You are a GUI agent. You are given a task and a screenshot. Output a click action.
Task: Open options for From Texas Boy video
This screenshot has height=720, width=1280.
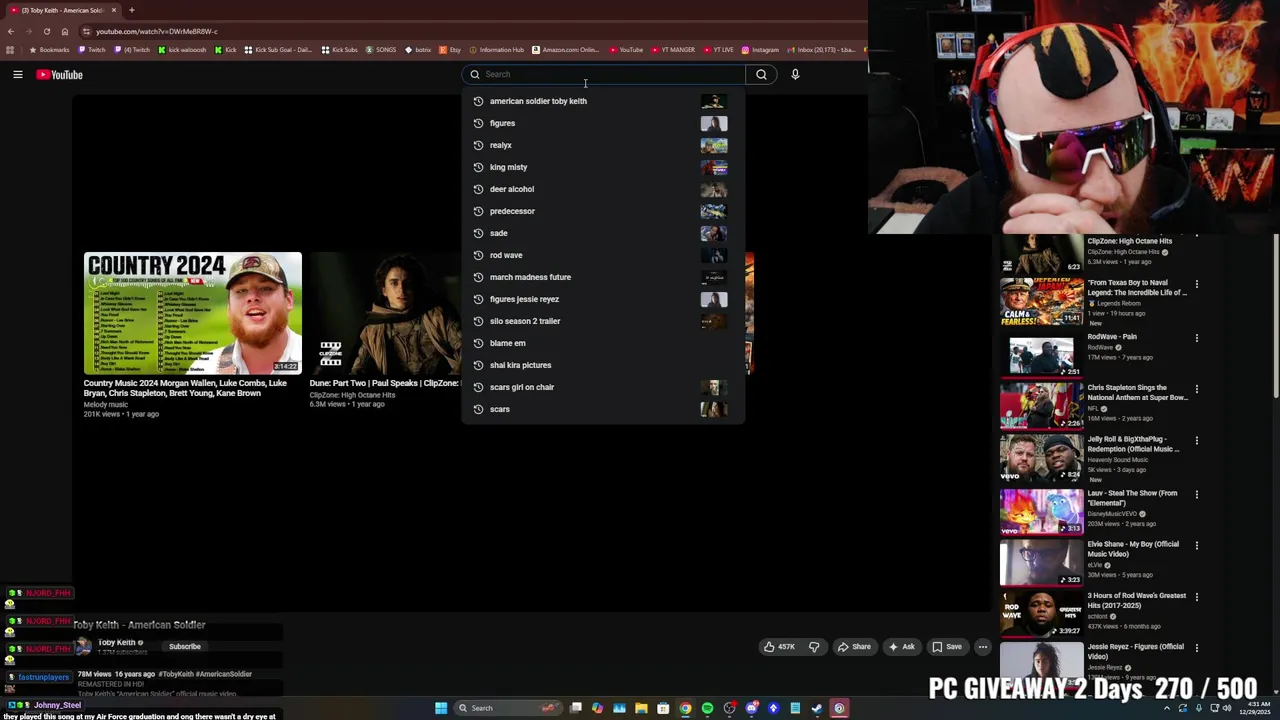[x=1196, y=284]
